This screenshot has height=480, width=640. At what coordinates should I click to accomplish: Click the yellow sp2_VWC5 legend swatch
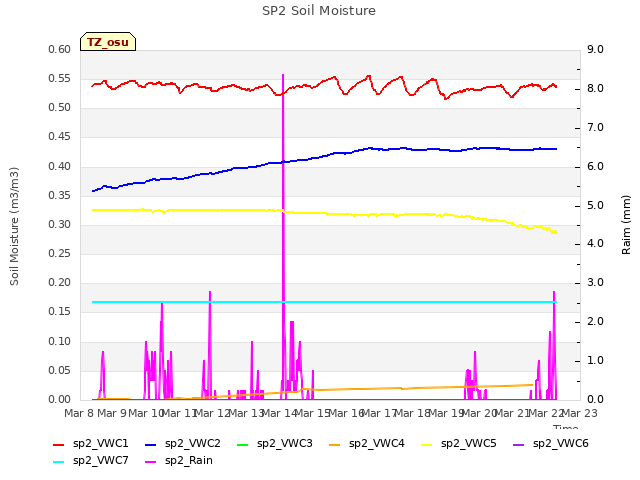click(427, 445)
